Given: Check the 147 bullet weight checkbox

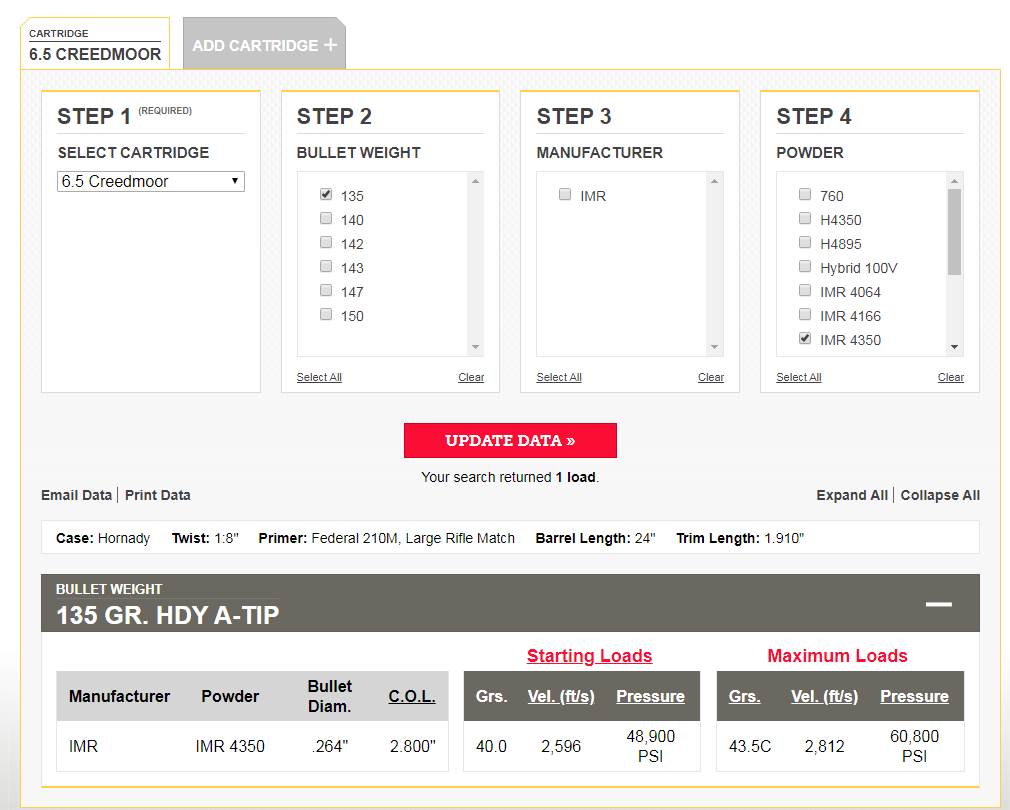Looking at the screenshot, I should (x=326, y=290).
